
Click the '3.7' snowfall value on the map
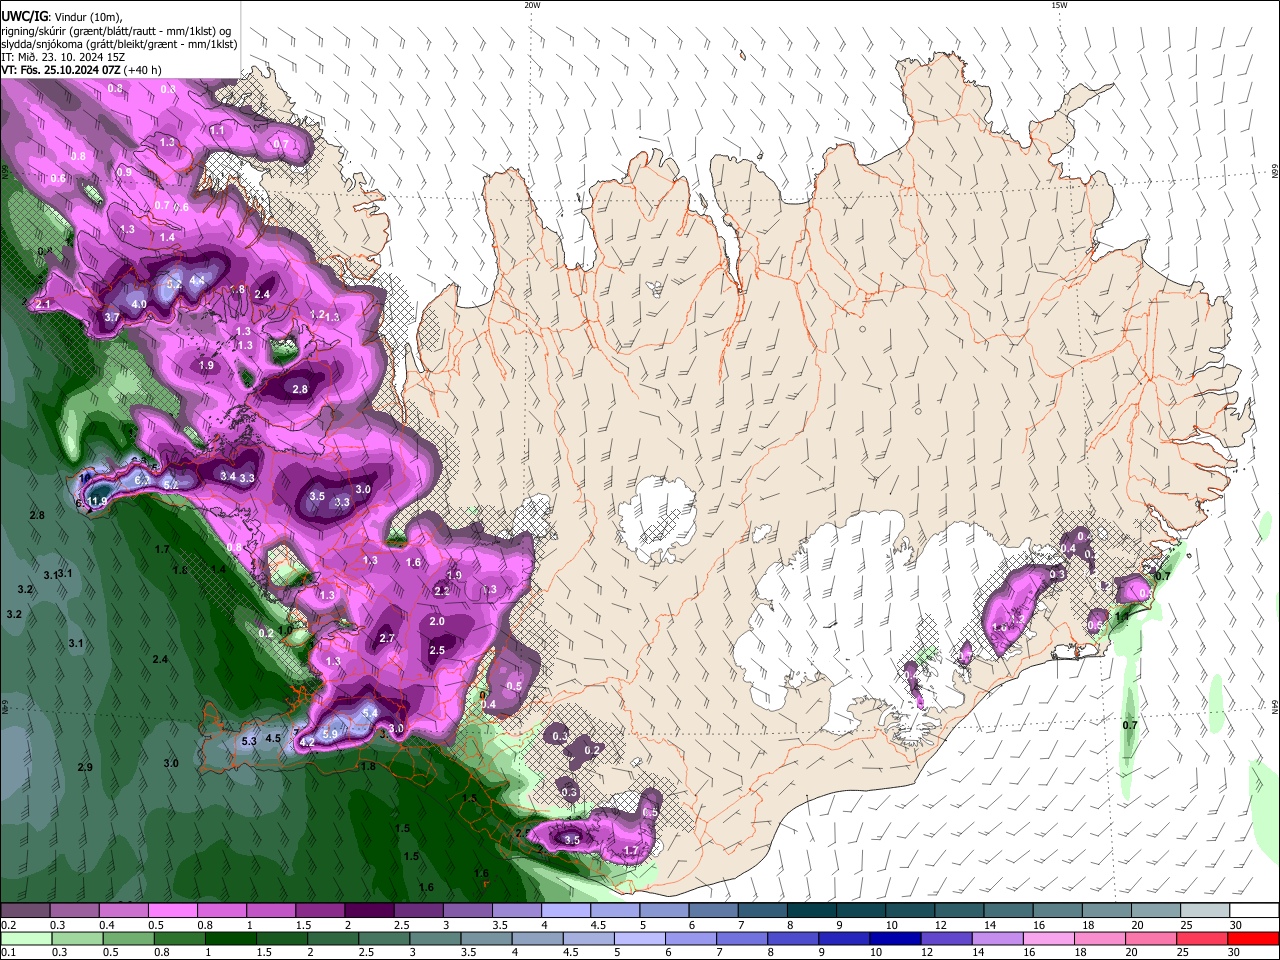[112, 317]
